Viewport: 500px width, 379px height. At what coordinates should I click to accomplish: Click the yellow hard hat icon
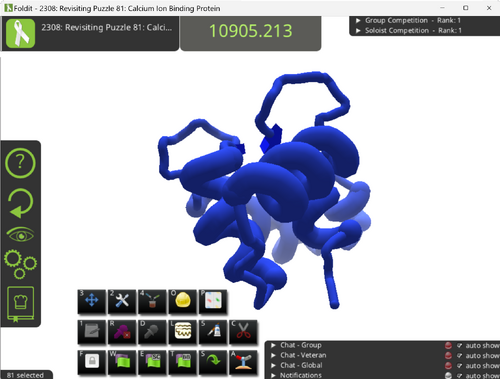coord(183,301)
